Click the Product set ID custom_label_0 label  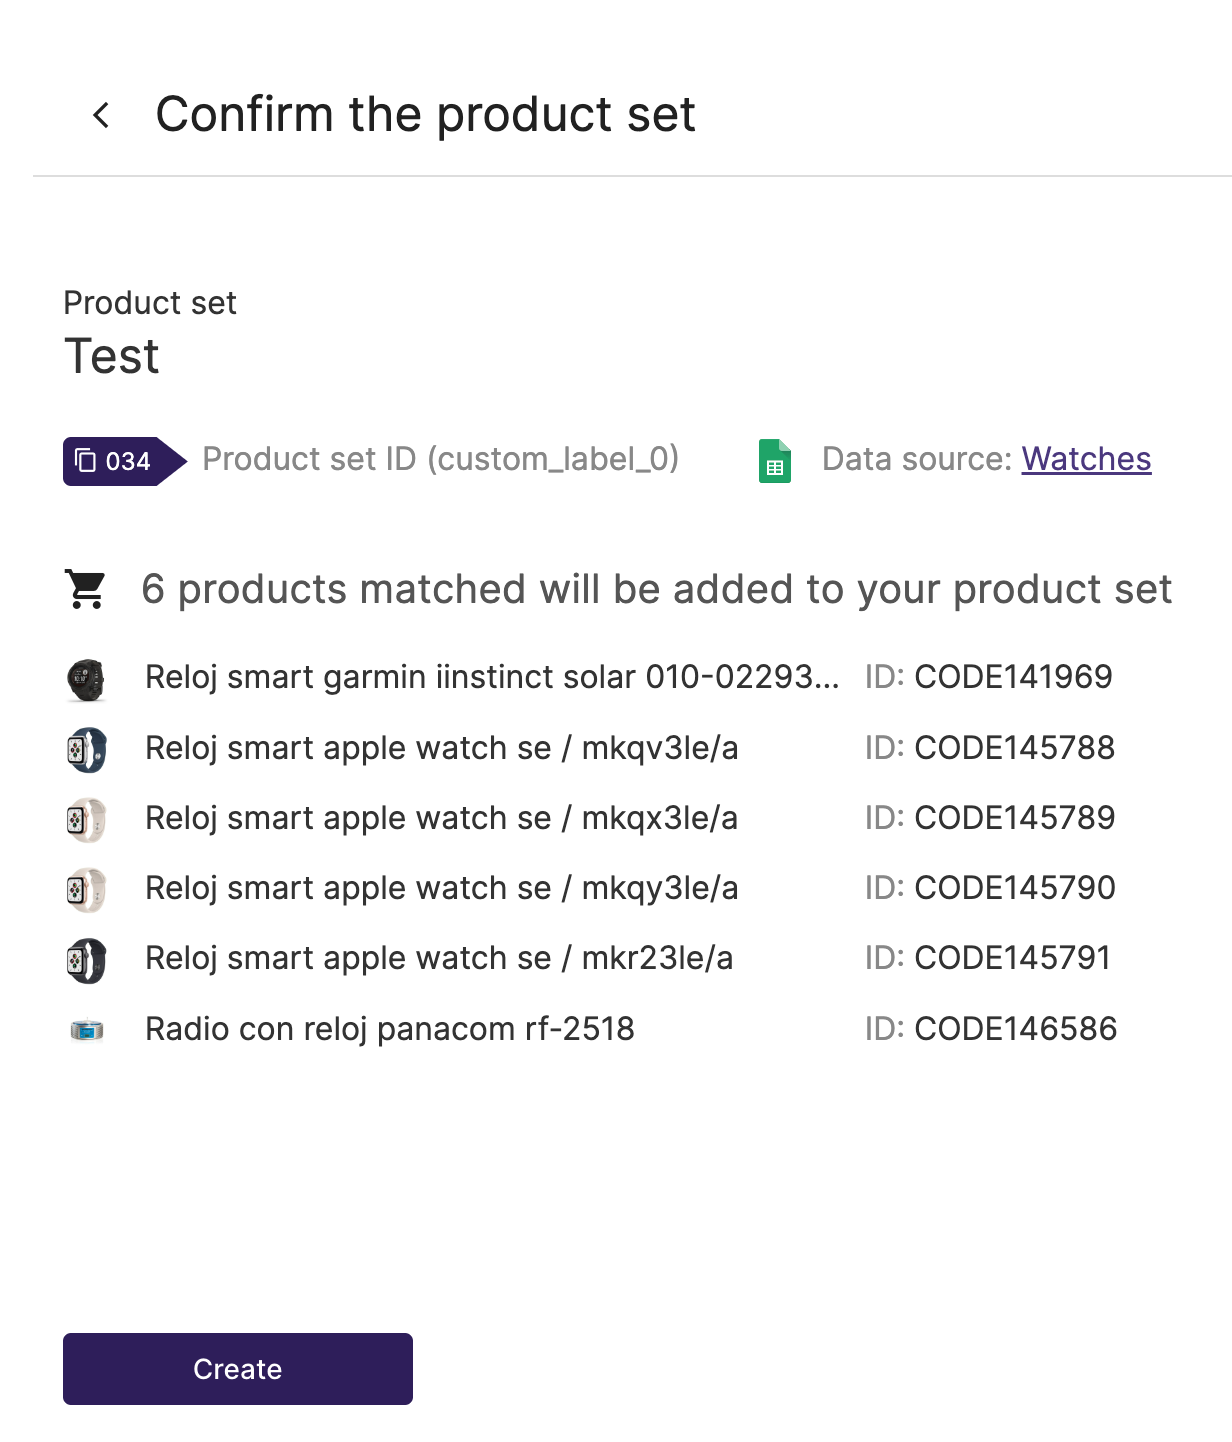tap(441, 459)
